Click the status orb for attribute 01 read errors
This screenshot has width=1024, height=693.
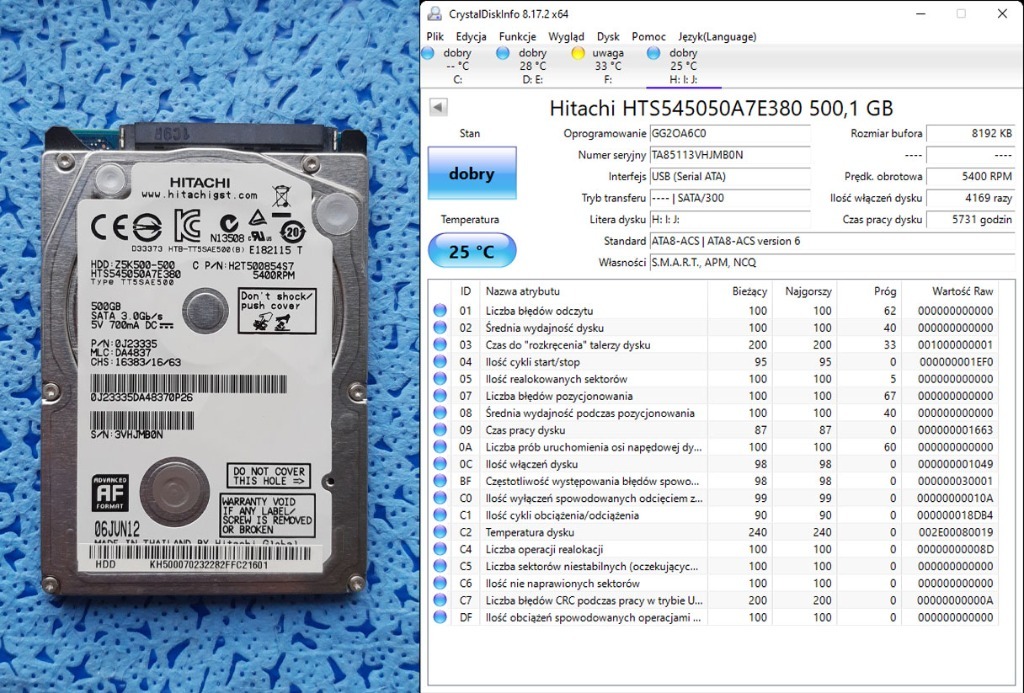pos(439,311)
